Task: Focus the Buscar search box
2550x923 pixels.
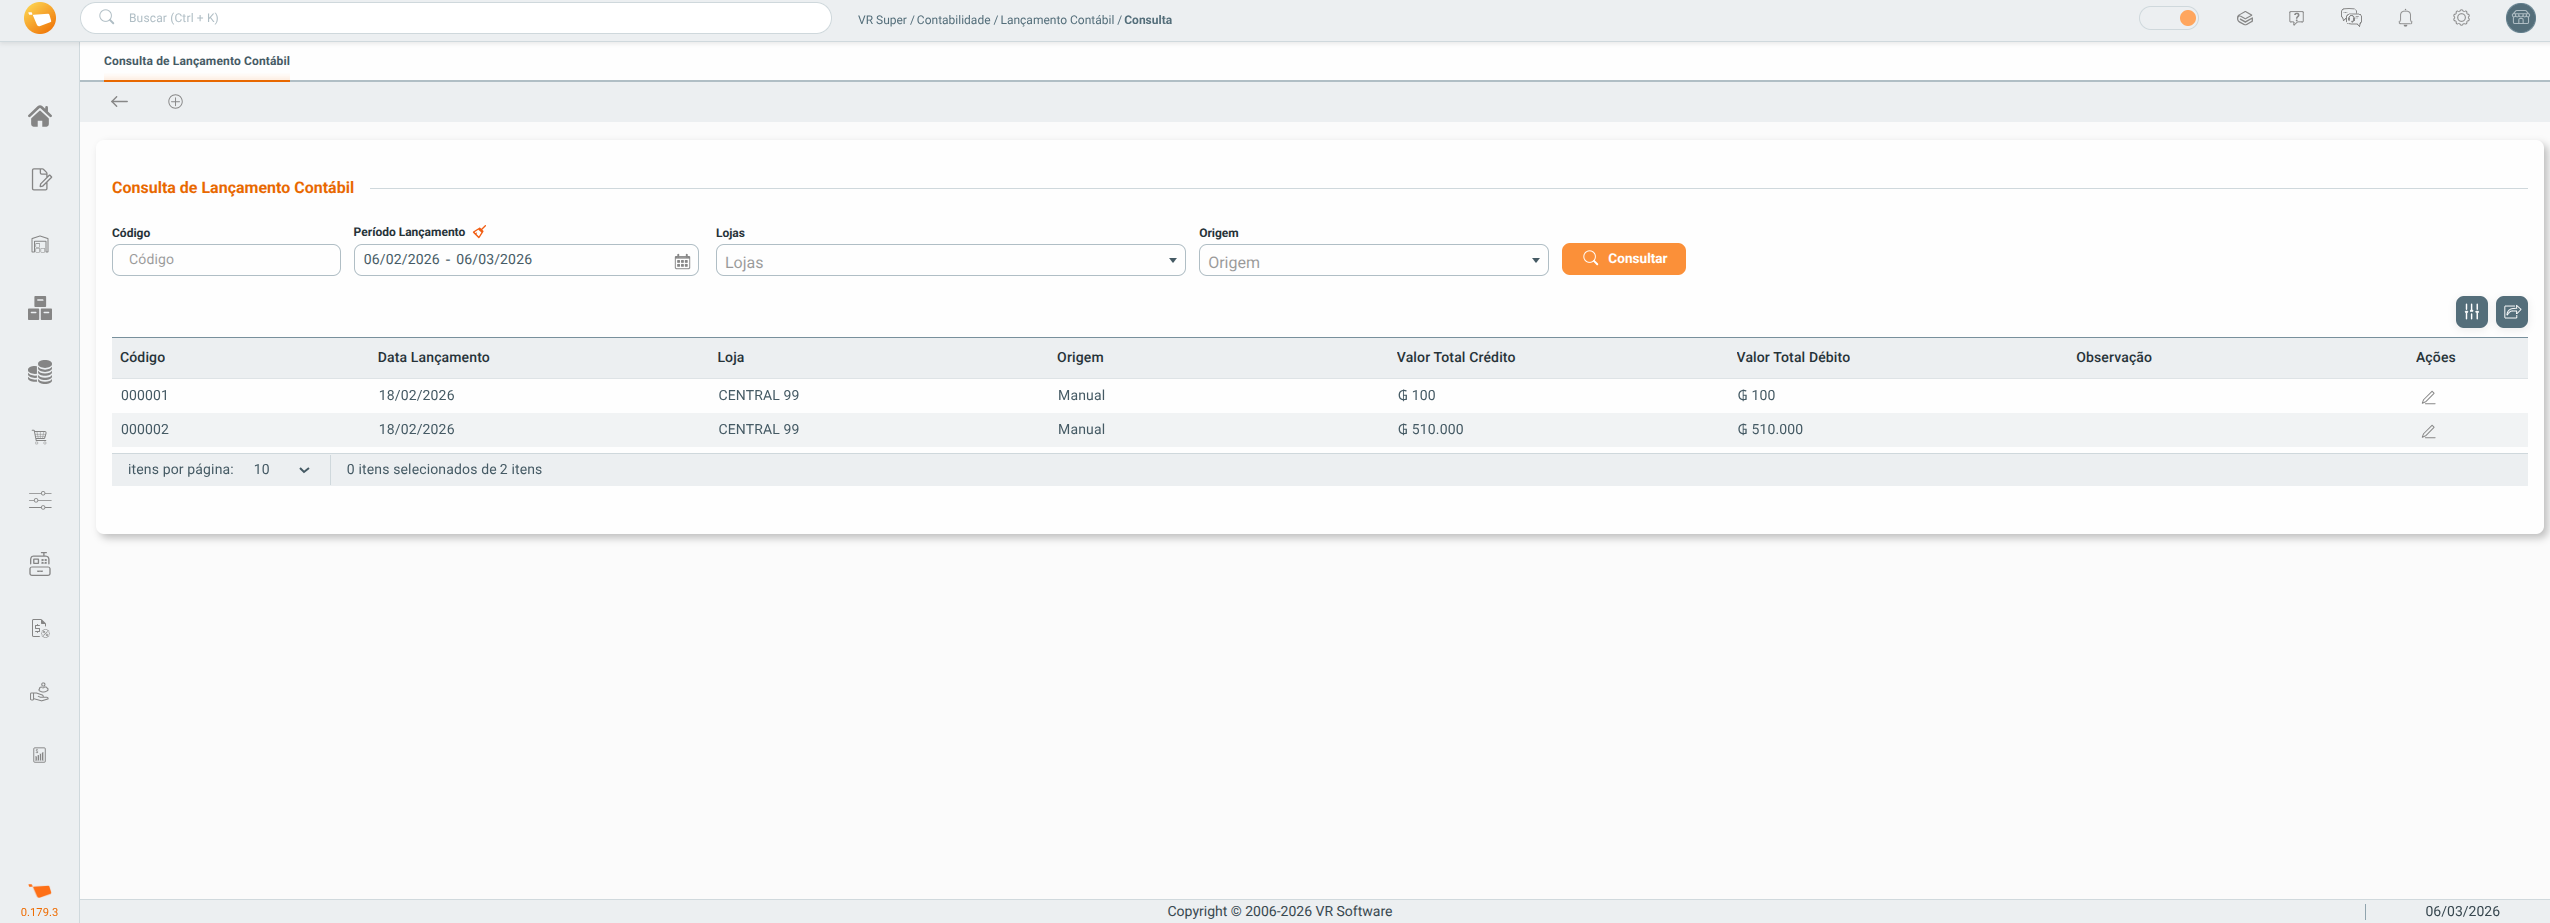Action: [455, 18]
